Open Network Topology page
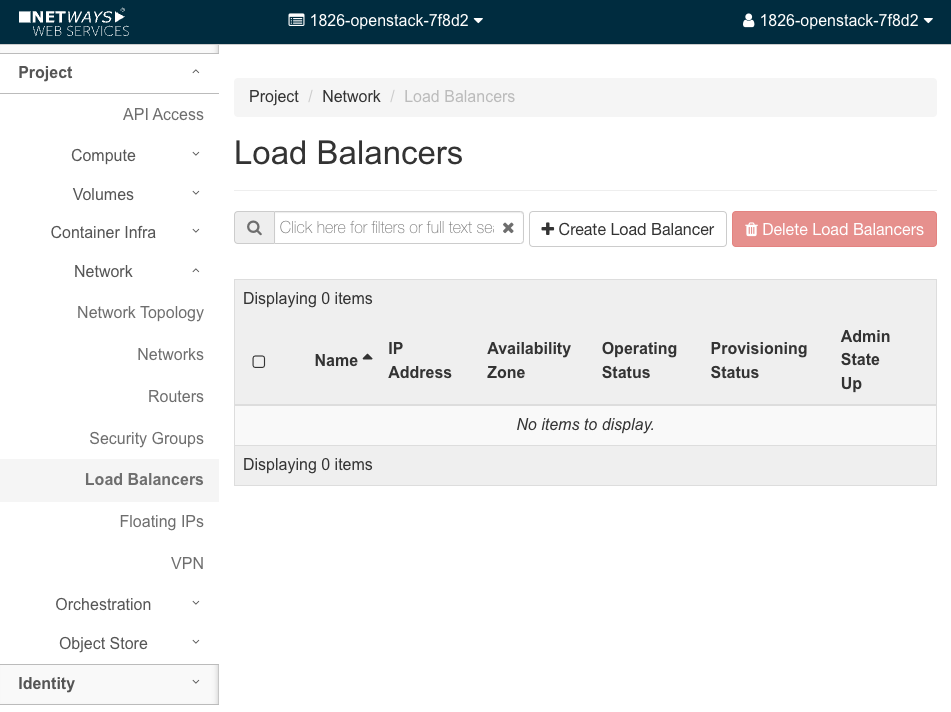 click(140, 313)
